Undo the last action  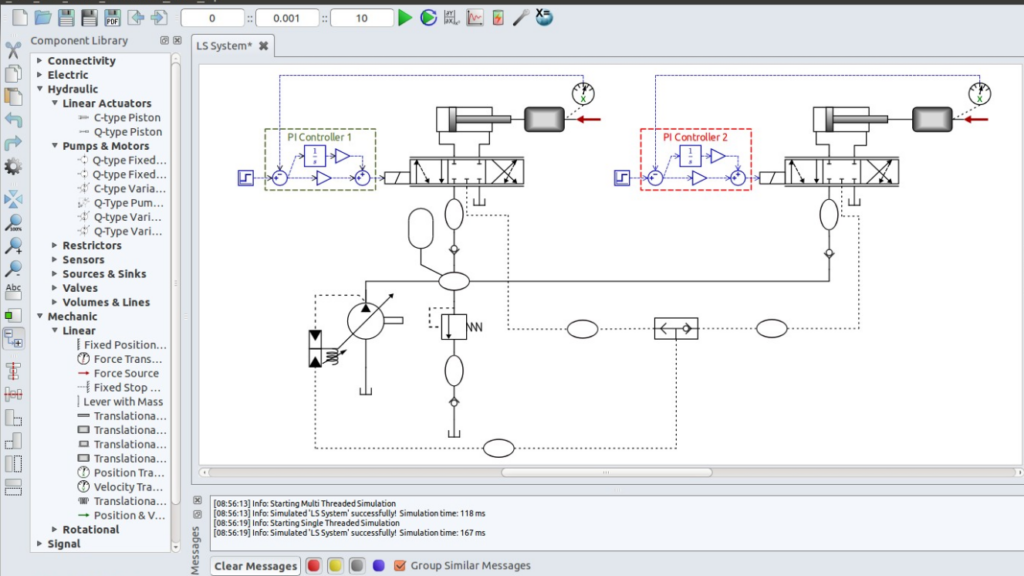coord(13,120)
